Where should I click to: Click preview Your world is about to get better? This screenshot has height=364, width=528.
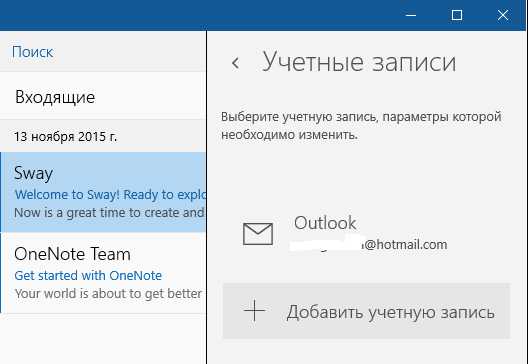[x=108, y=294]
